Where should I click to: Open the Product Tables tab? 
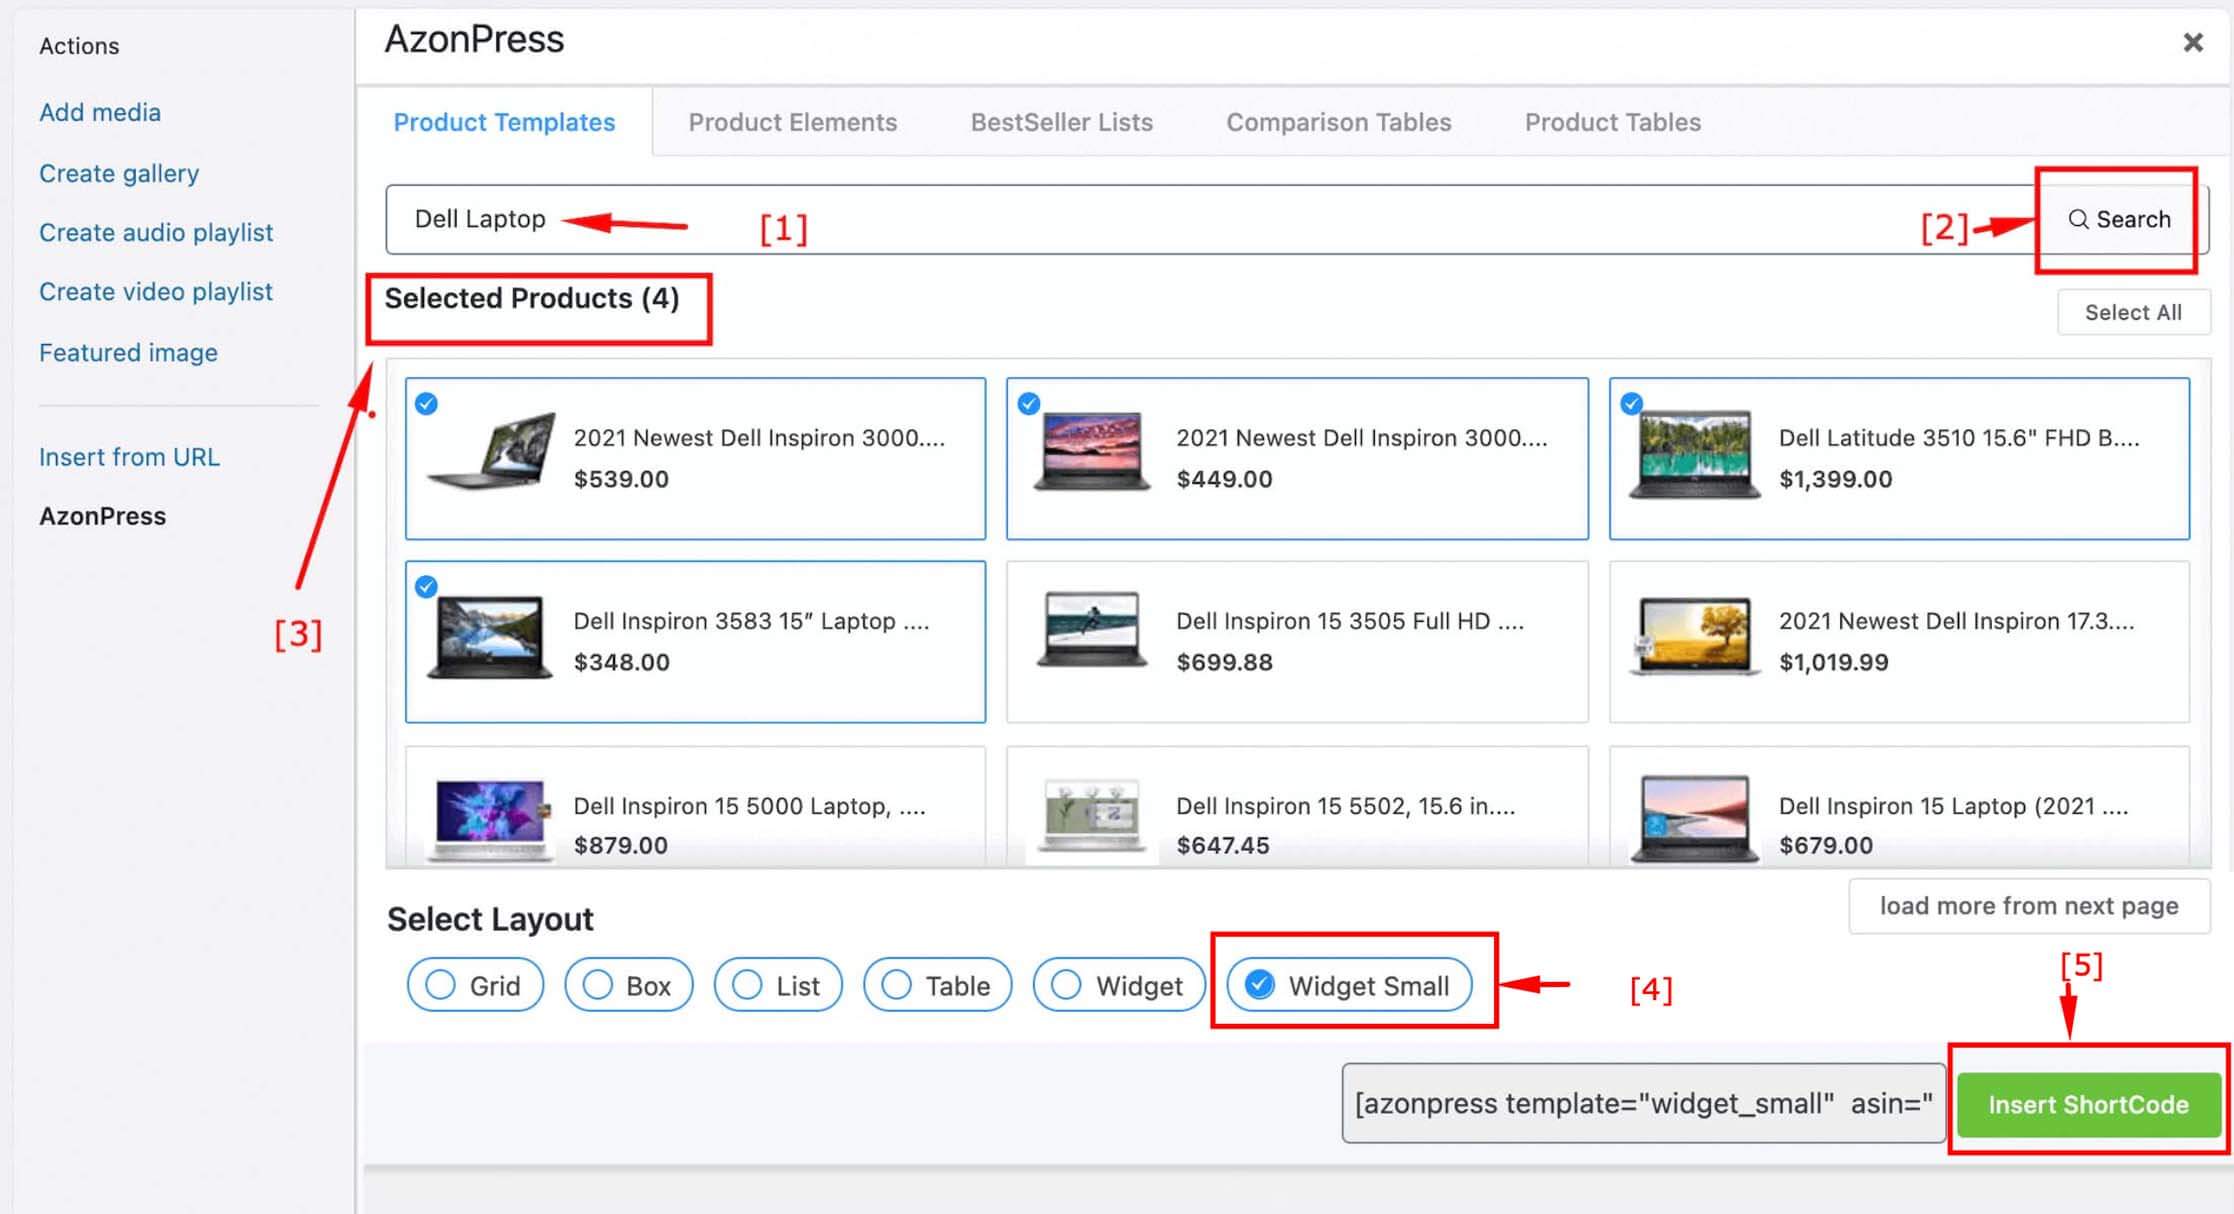pyautogui.click(x=1612, y=122)
